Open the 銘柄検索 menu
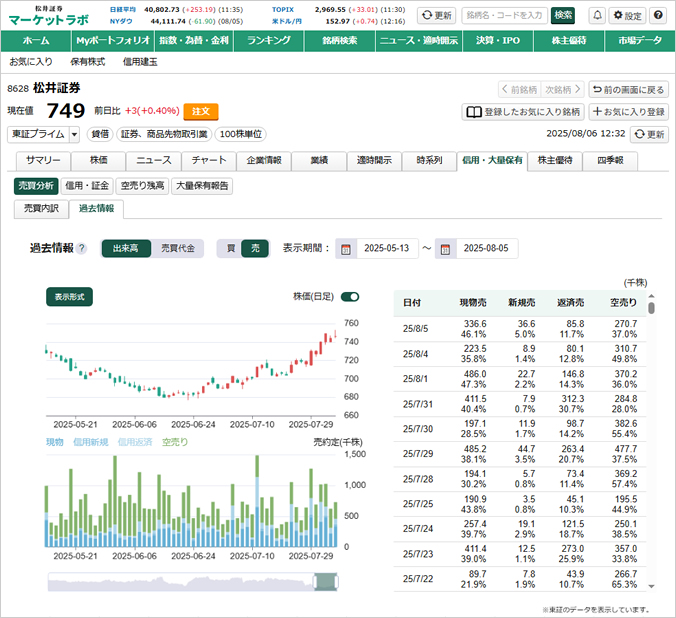The height and width of the screenshot is (618, 676). (x=340, y=41)
